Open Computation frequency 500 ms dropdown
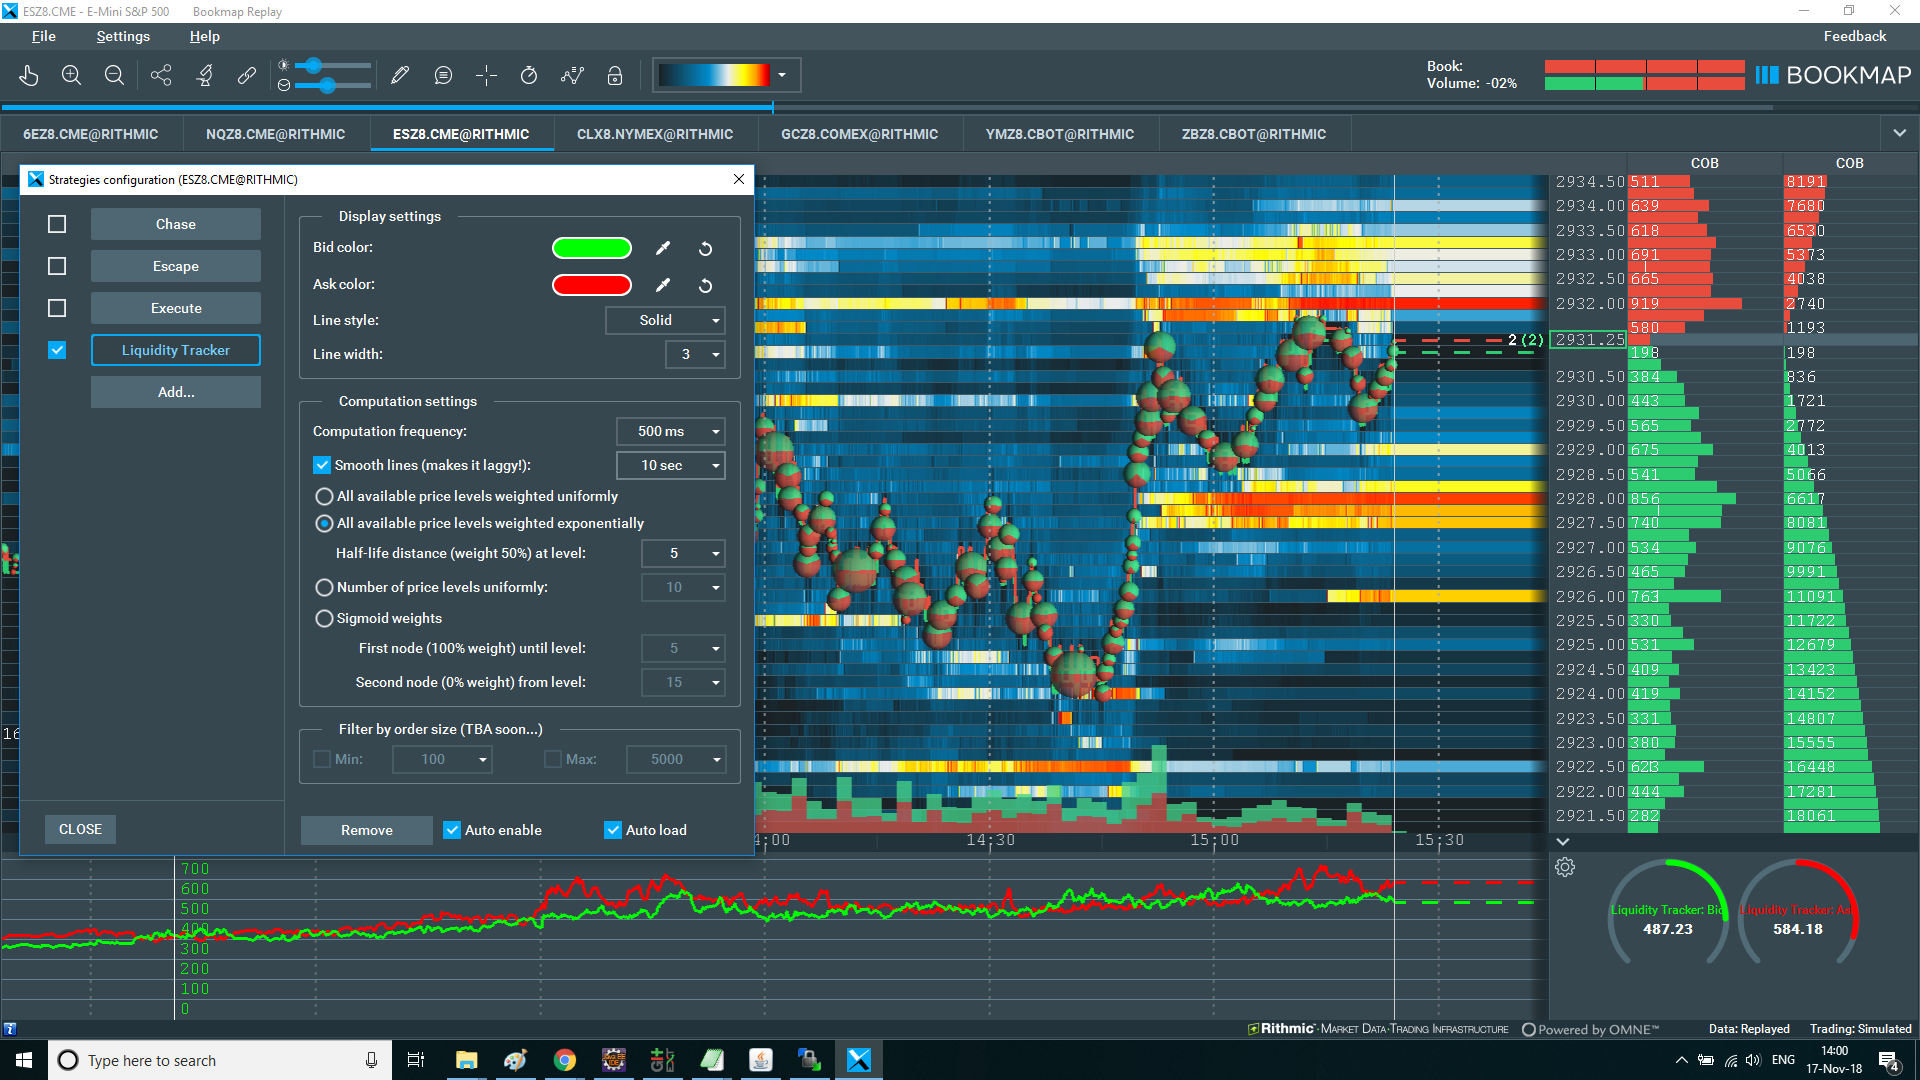 click(670, 432)
